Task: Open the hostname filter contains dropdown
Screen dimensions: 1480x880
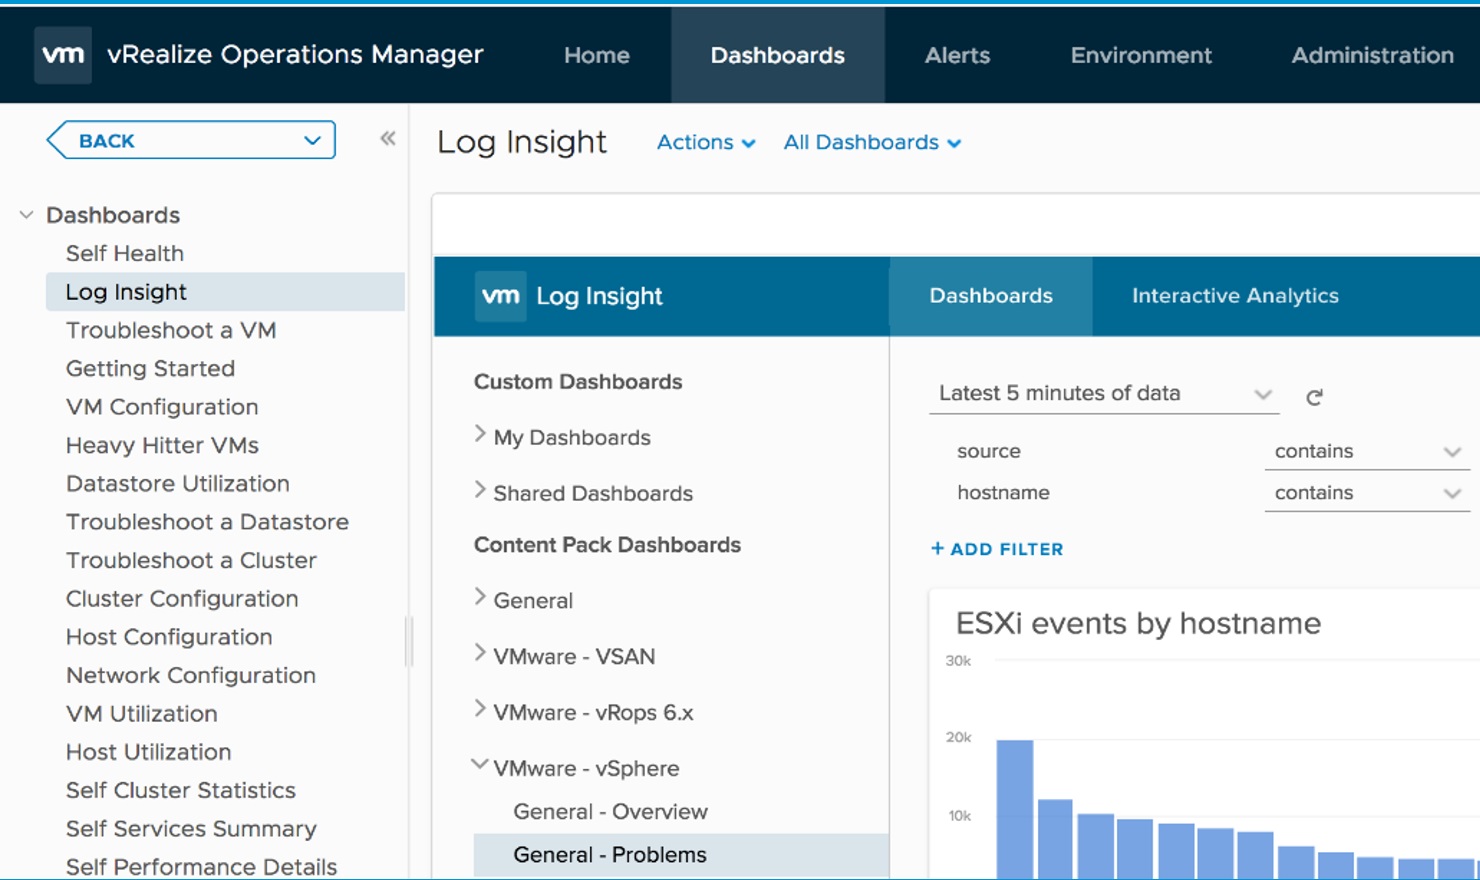Action: point(1366,493)
